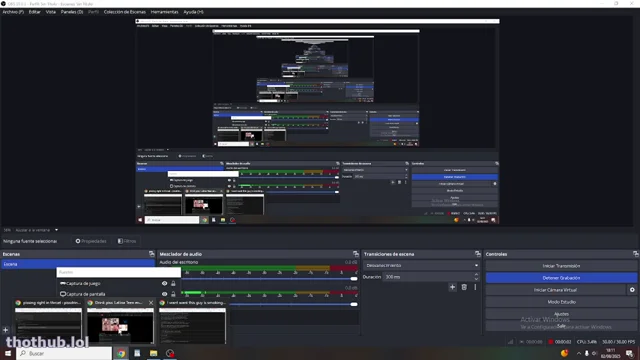The image size is (640, 360).
Task: Open the preview scaling dropdown arrow
Action: tap(56, 230)
